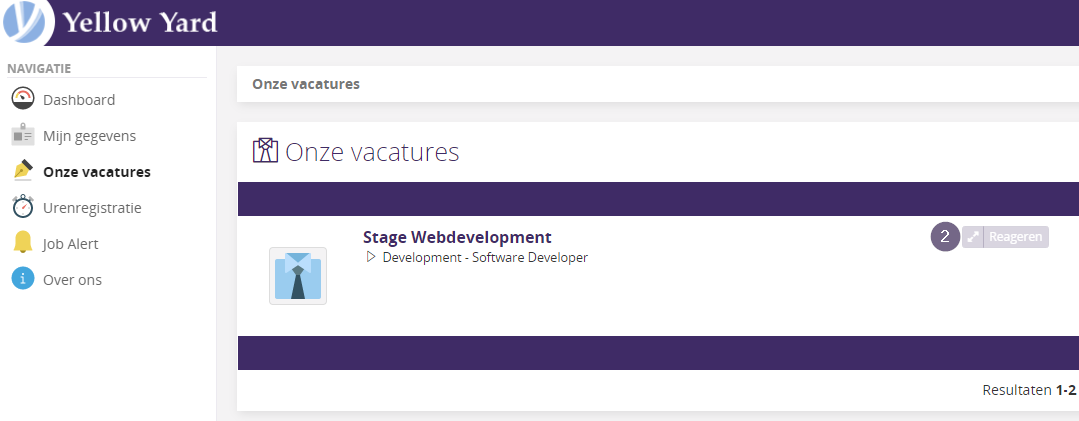Open the Dashboard menu item
The image size is (1079, 421).
(x=79, y=100)
